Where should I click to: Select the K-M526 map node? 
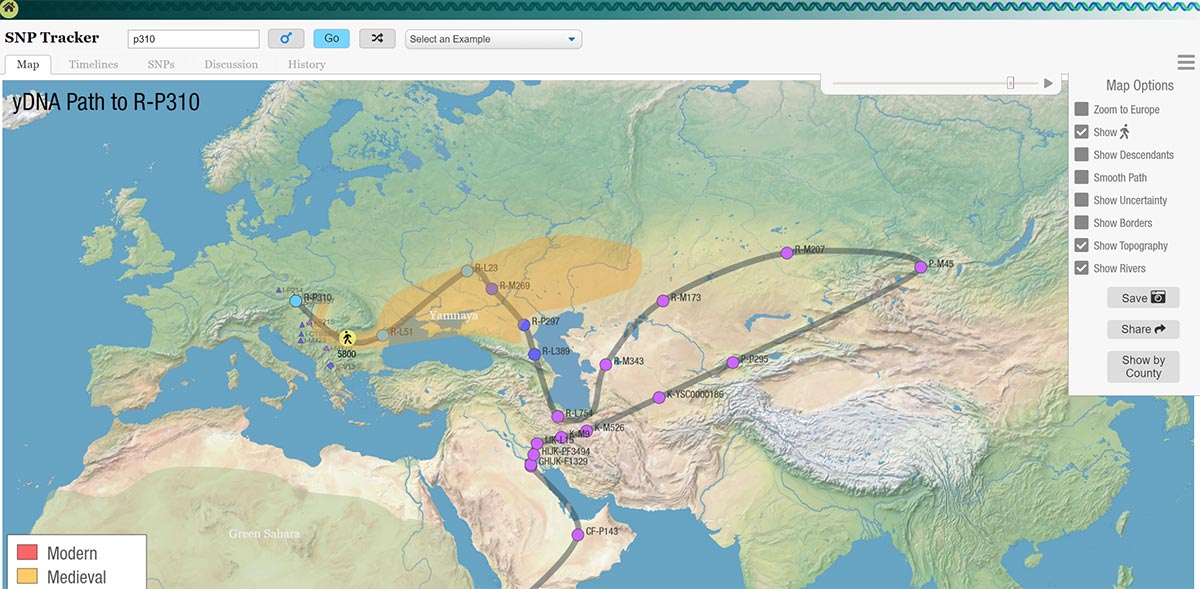click(586, 431)
